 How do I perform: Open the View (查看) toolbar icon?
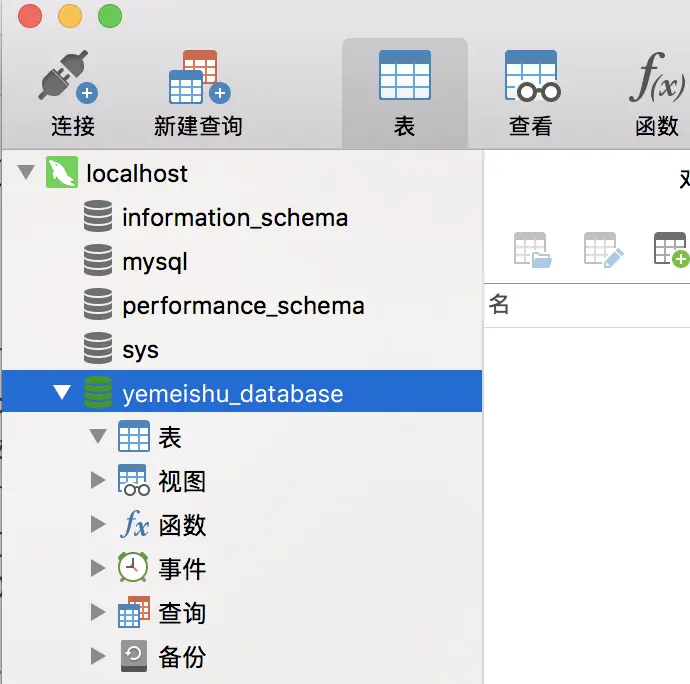coord(532,75)
